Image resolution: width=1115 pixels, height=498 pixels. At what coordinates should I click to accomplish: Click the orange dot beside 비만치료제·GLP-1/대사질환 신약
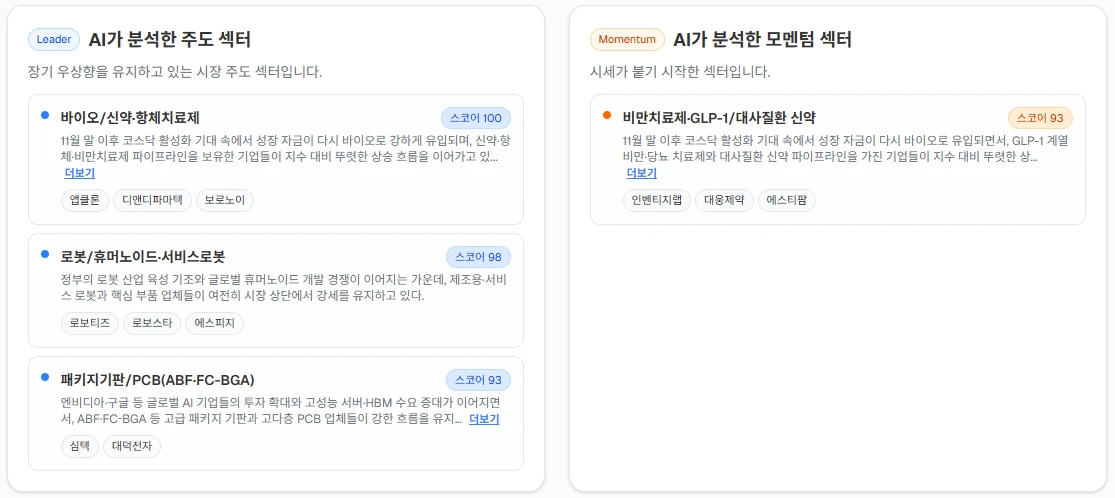[607, 115]
